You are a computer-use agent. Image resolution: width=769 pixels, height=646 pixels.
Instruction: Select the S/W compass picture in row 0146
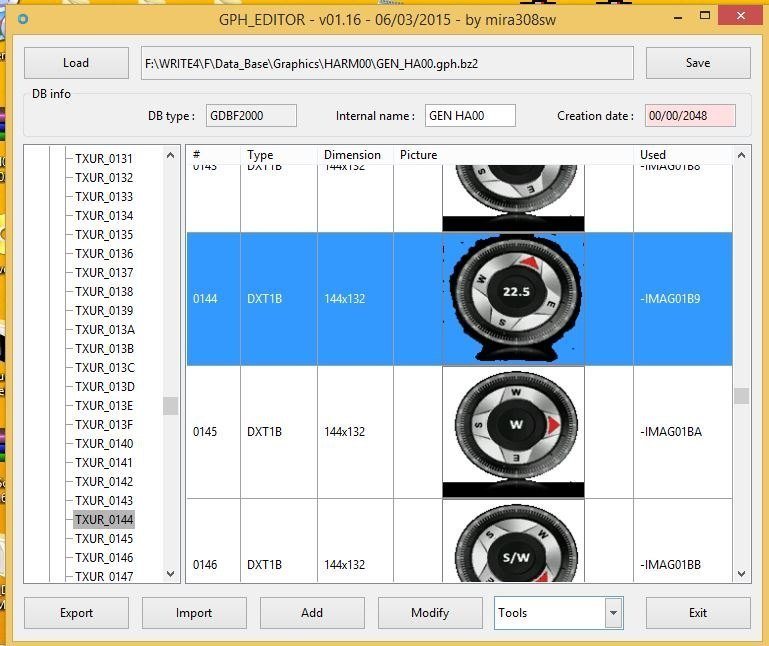pyautogui.click(x=514, y=545)
